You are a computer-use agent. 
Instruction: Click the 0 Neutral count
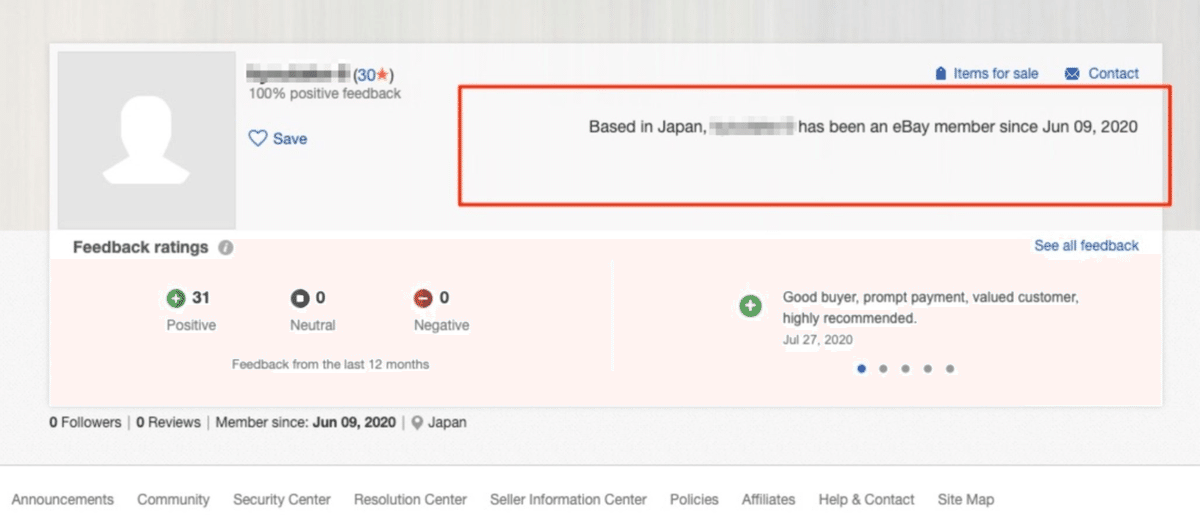point(320,298)
